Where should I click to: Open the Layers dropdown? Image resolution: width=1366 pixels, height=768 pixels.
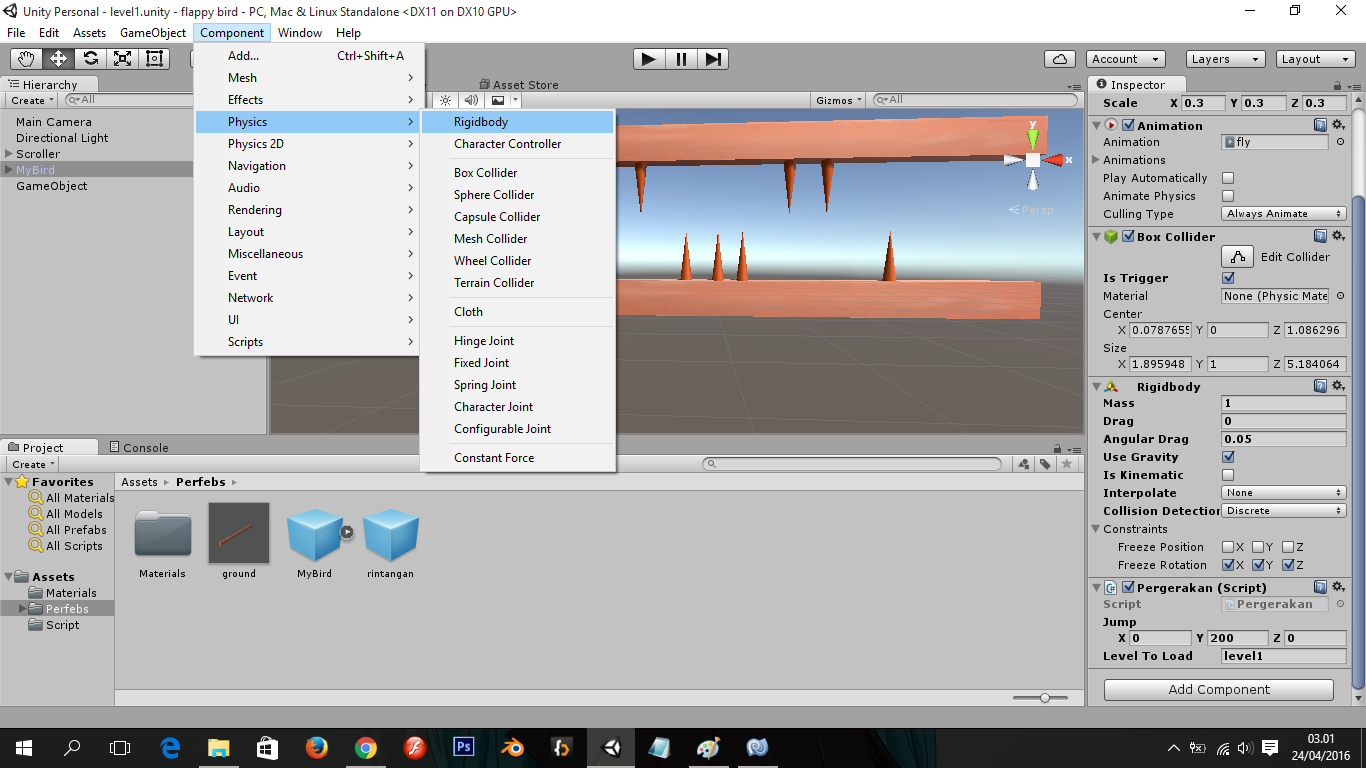(x=1226, y=59)
